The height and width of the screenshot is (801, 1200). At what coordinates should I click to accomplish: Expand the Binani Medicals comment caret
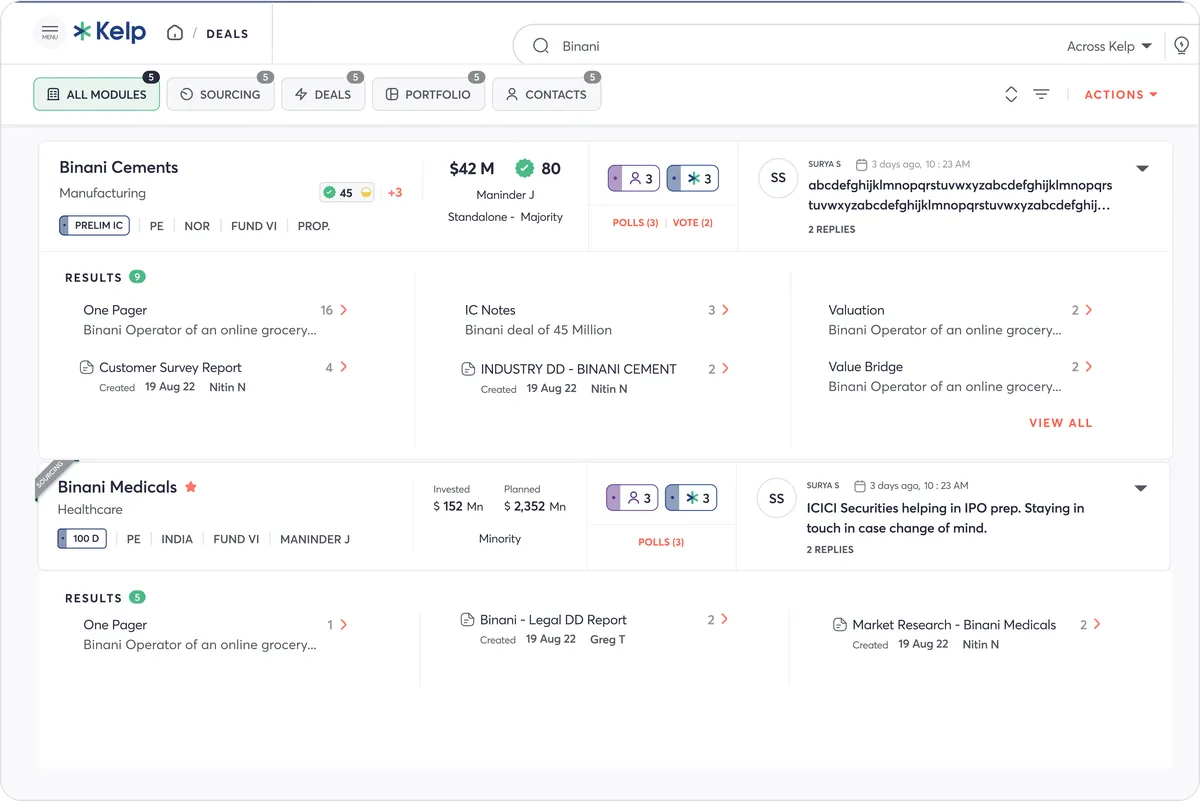click(1141, 488)
